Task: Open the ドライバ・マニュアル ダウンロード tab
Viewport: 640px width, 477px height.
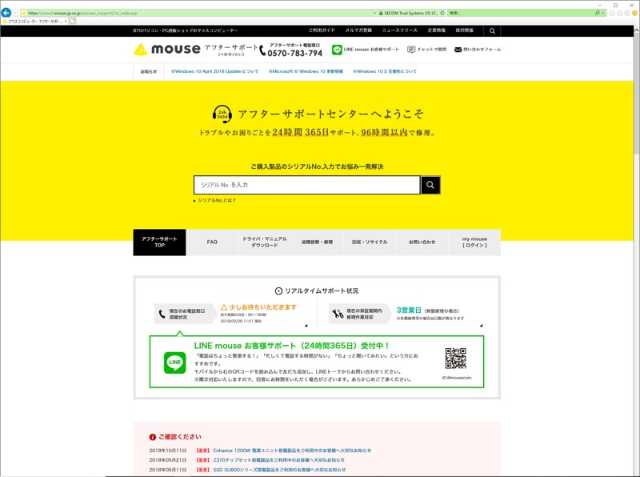Action: 264,242
